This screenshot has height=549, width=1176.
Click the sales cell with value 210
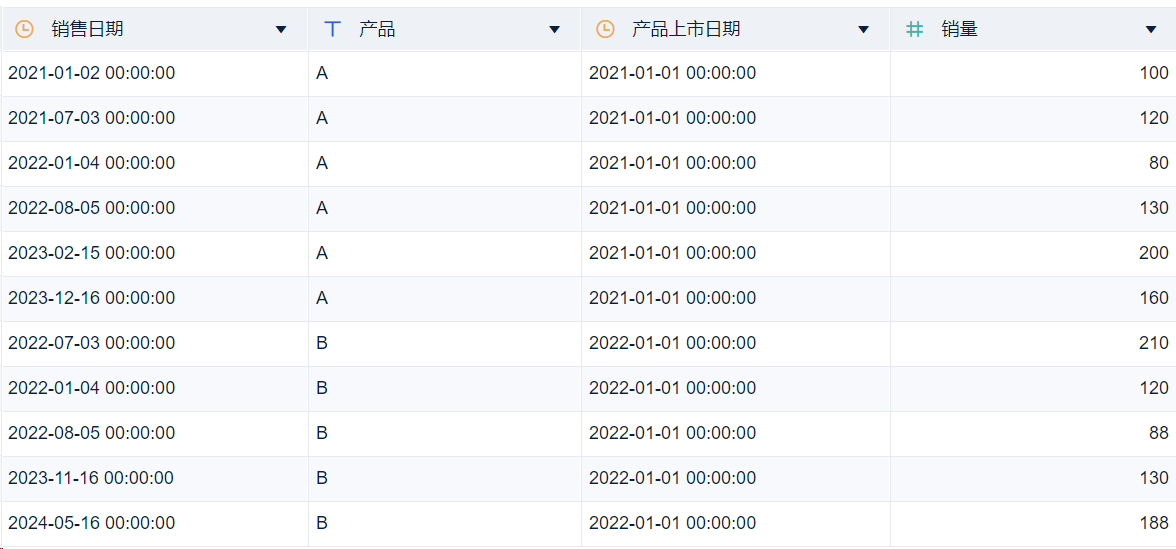click(x=1153, y=343)
